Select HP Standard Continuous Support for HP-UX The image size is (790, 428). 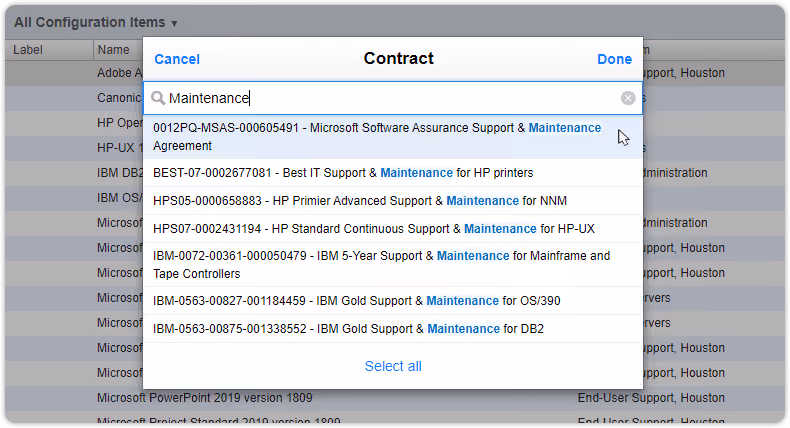393,229
